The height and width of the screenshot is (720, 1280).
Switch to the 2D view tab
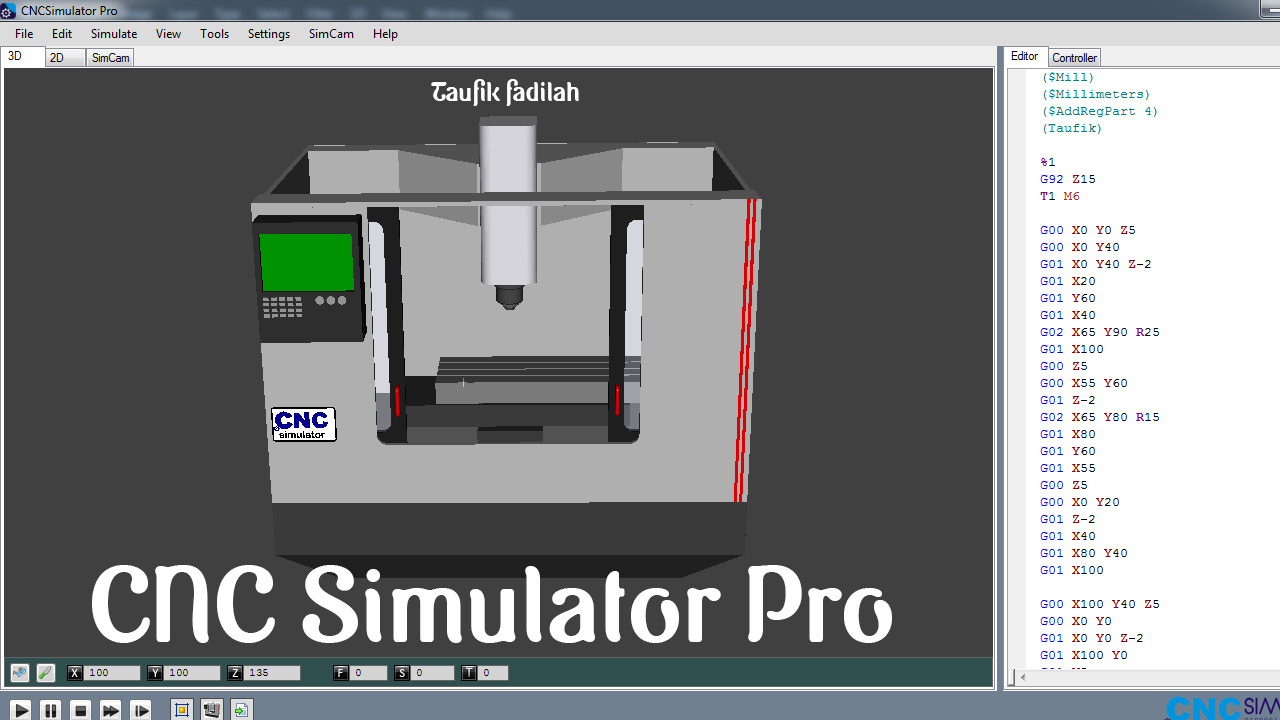pos(65,58)
